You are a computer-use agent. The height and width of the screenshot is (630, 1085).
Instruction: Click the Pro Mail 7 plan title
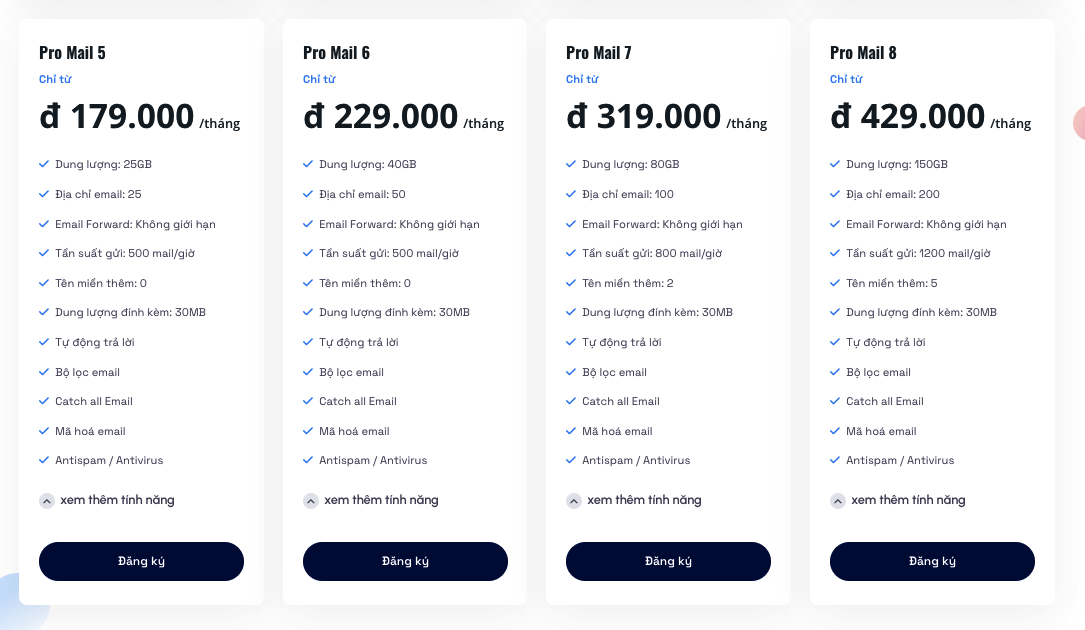(x=599, y=53)
